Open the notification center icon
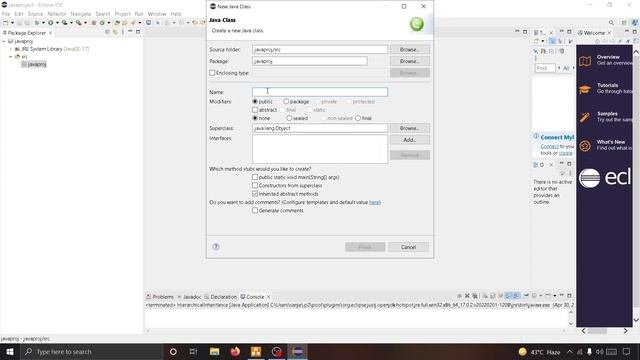Viewport: 640px width, 360px height. (x=627, y=351)
